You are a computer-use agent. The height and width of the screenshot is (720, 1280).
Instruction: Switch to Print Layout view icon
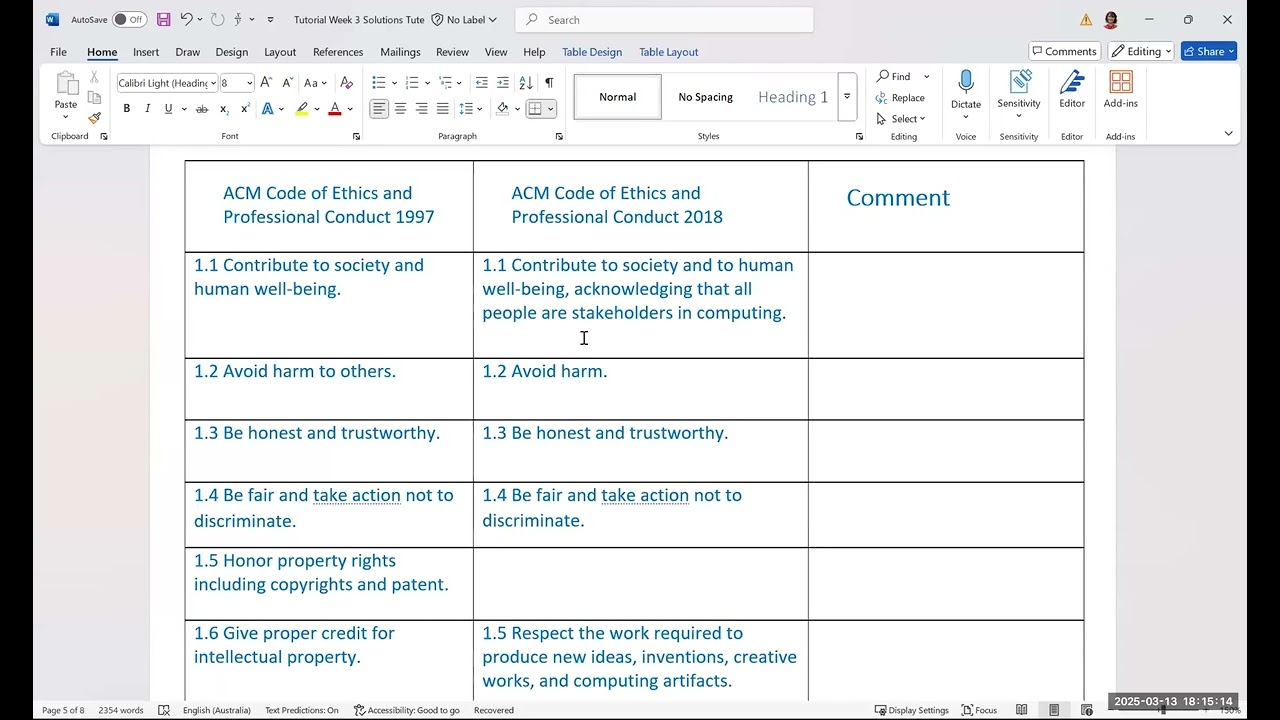tap(1054, 710)
